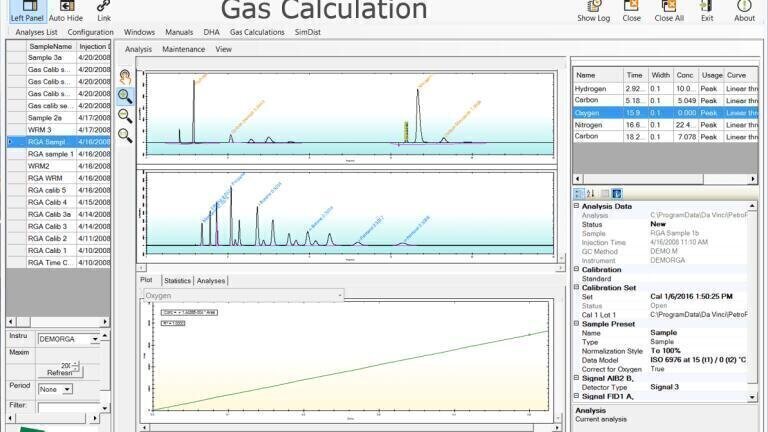The width and height of the screenshot is (768, 432).
Task: Open the Windows menu
Action: point(139,32)
